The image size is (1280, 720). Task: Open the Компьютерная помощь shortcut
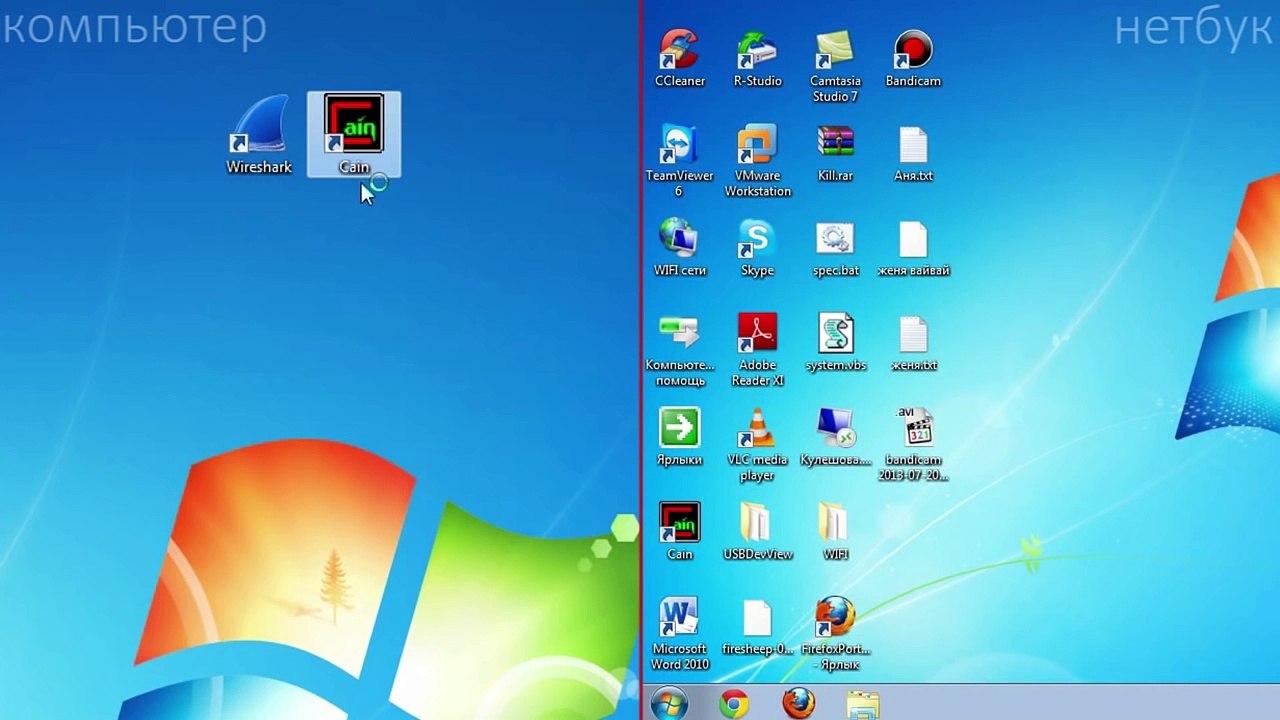tap(680, 350)
